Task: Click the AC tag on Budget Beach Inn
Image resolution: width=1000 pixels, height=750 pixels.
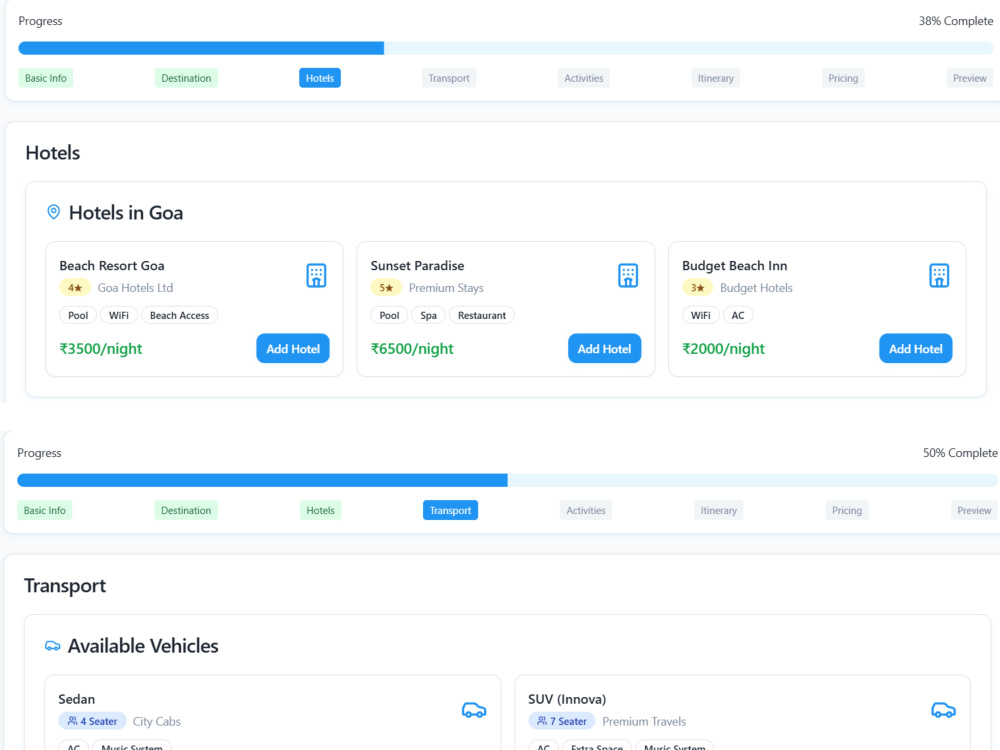Action: [738, 315]
